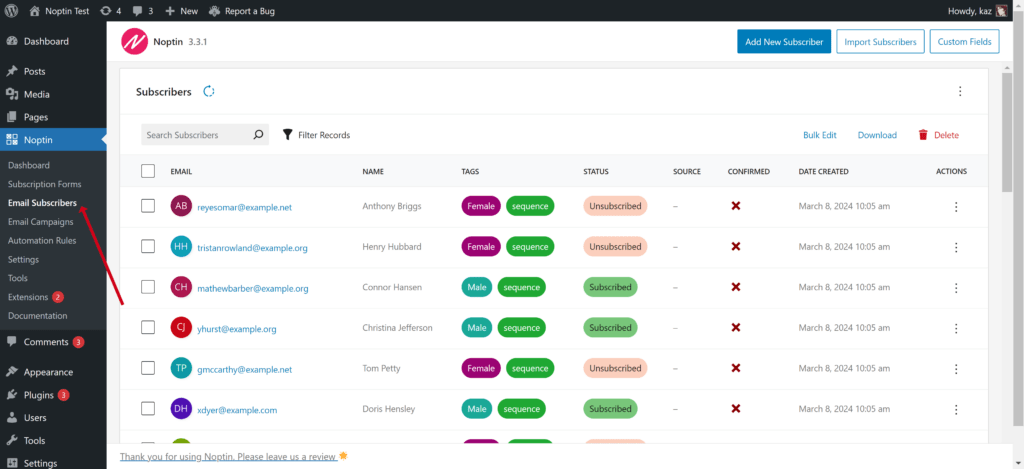Screen dimensions: 1024x469
Task: Open Email Campaigns in Noptin submenu
Action: 40,221
